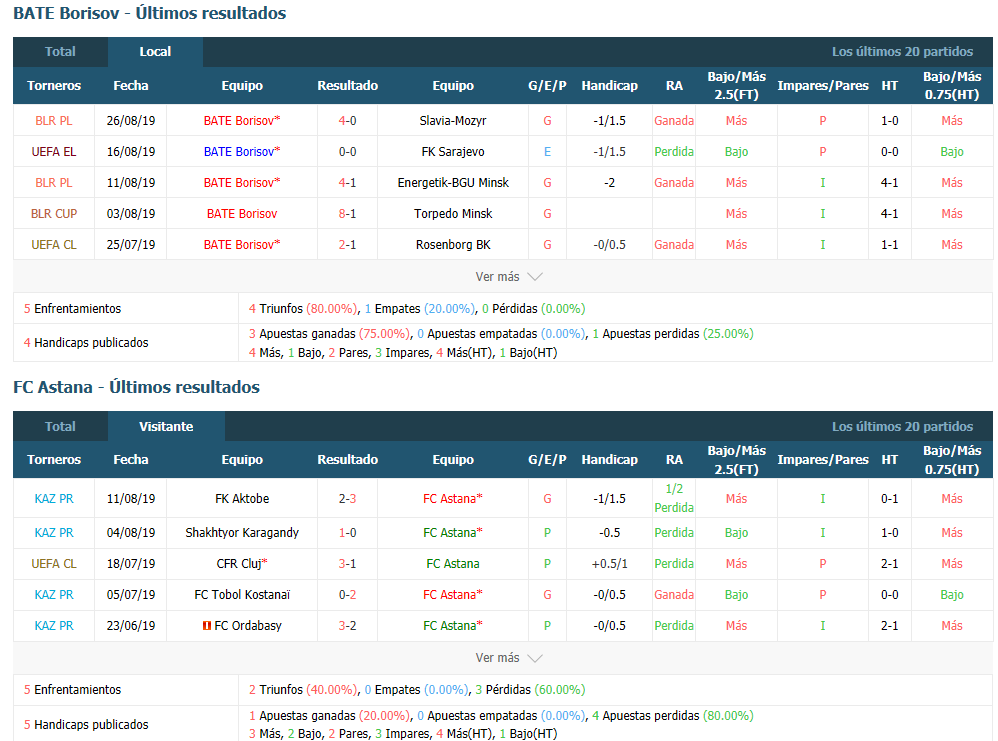The height and width of the screenshot is (741, 998).
Task: Click blue BATE Borisov in the FK Sarajevo row
Action: pos(239,152)
